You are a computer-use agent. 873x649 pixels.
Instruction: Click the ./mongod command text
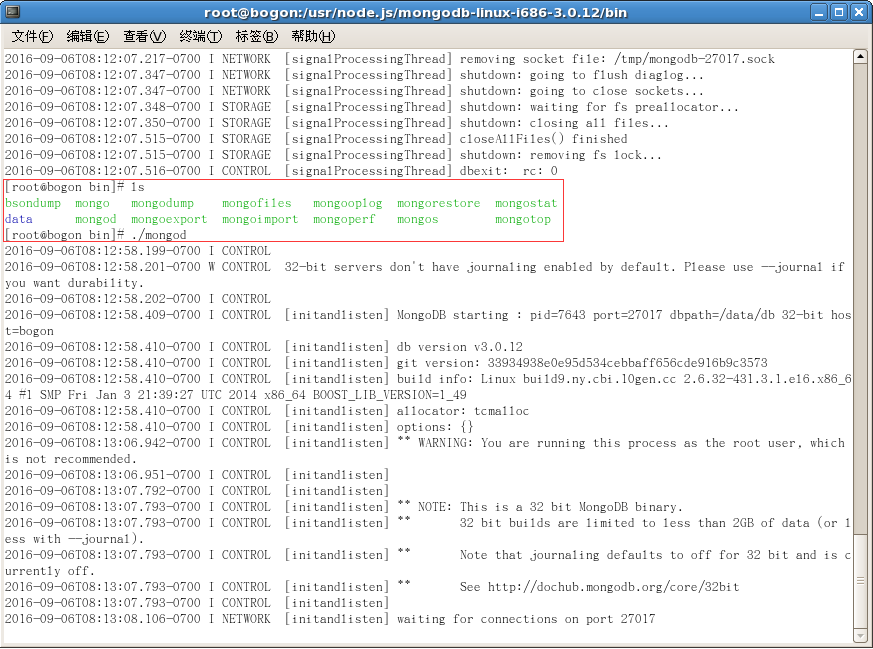[159, 235]
